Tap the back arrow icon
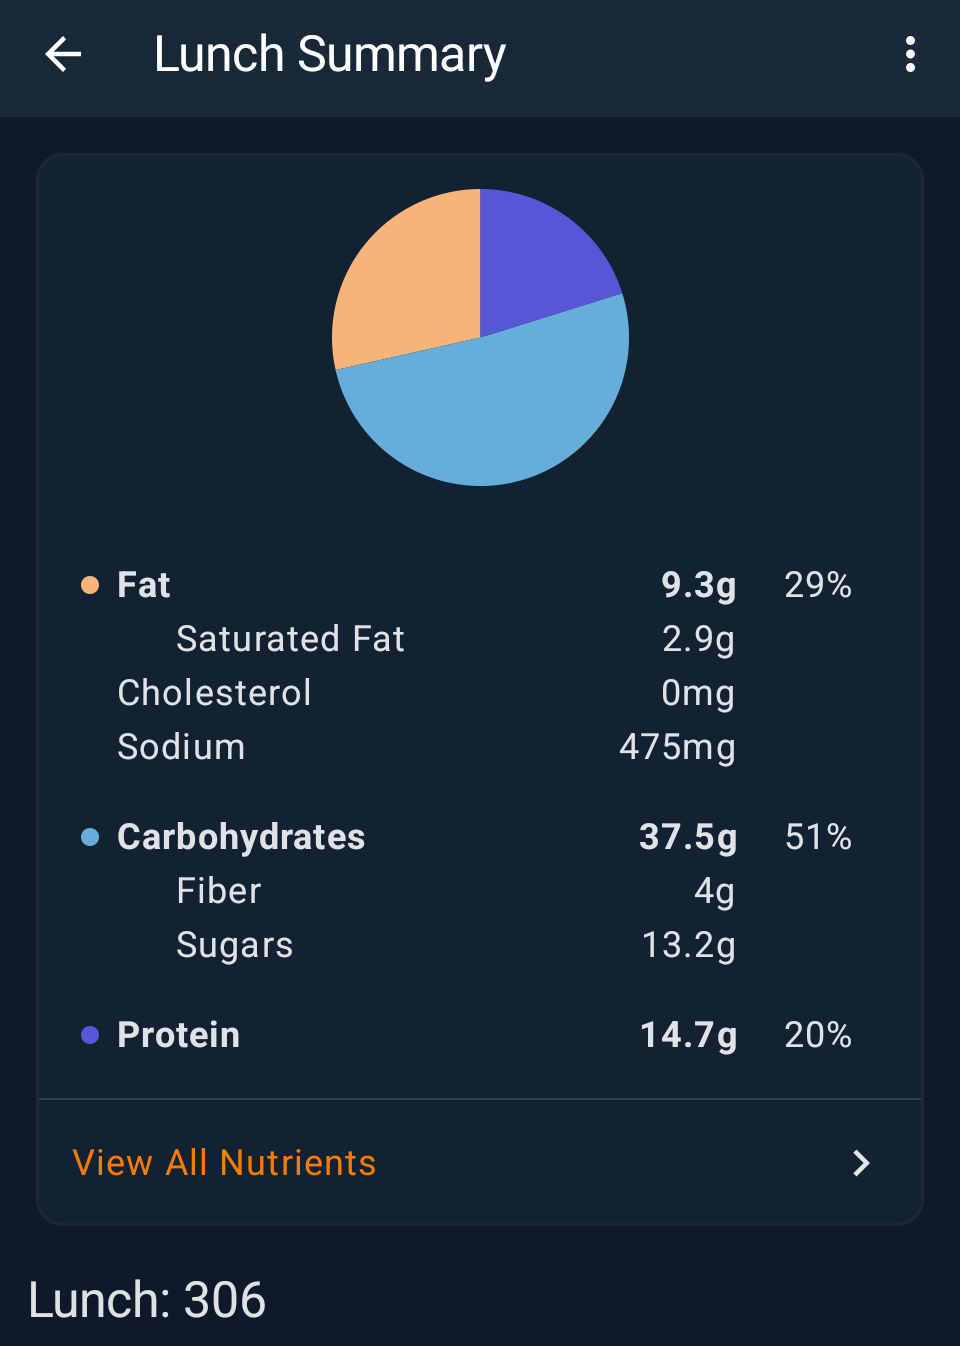 click(63, 54)
